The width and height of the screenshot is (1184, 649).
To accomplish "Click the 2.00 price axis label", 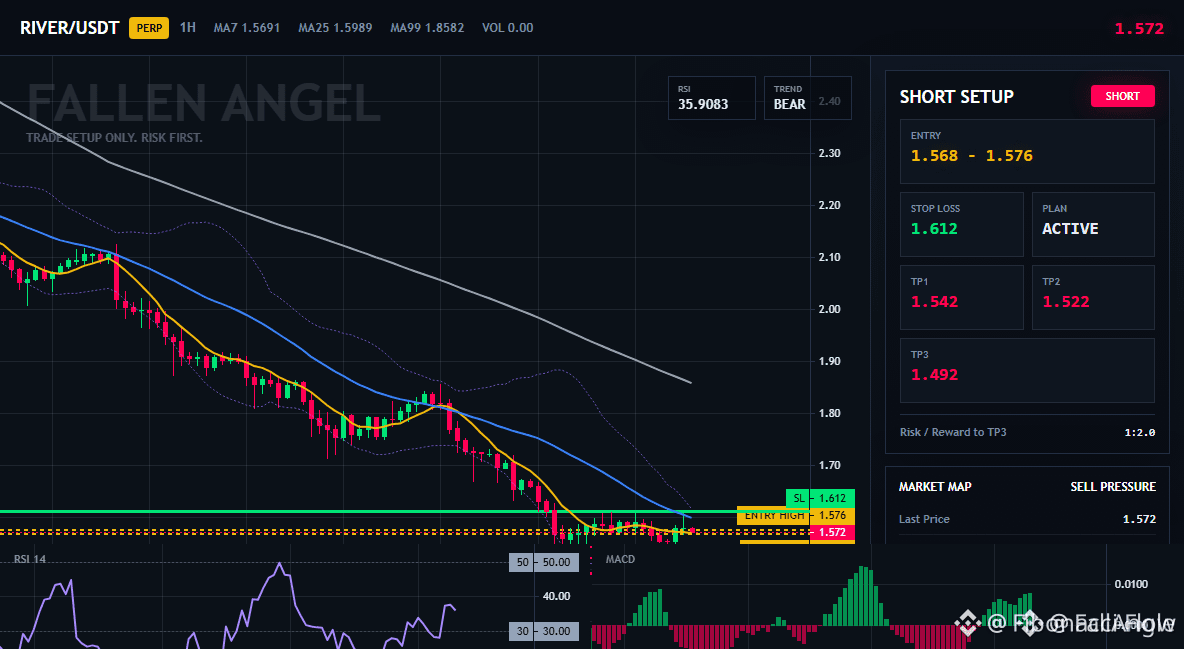I will [x=829, y=309].
